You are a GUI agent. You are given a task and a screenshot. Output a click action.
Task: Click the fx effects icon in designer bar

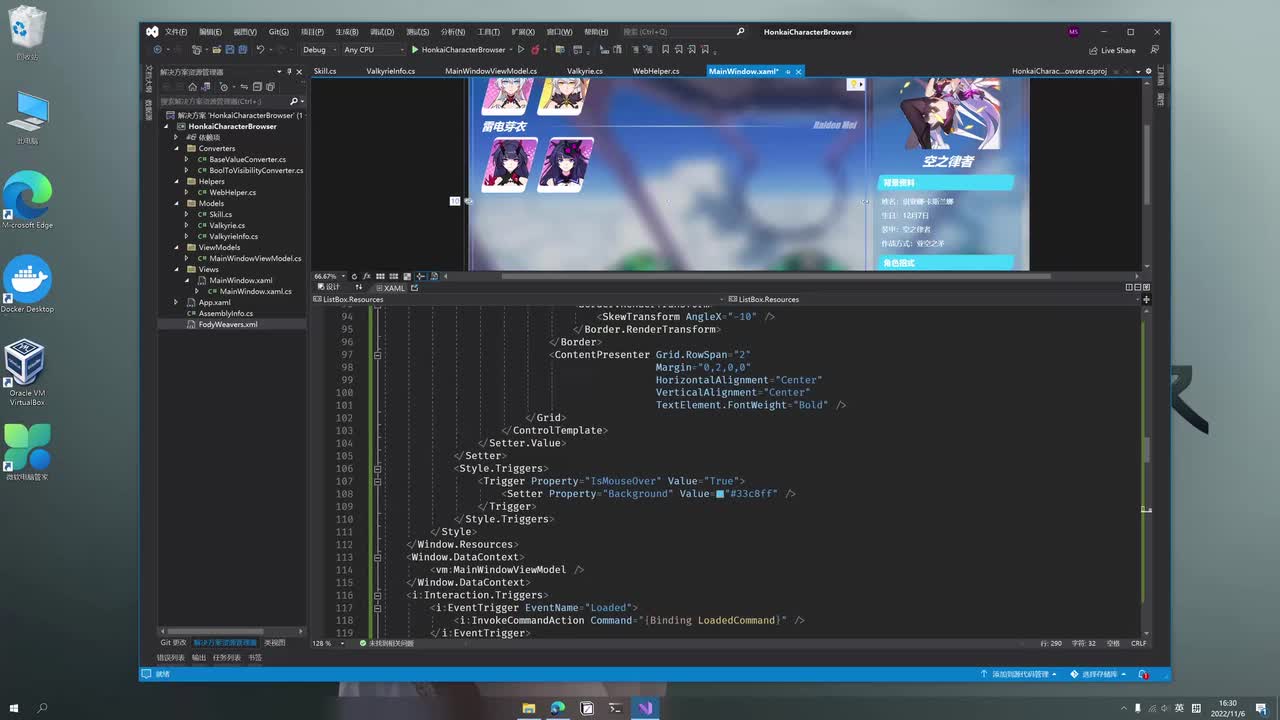coord(367,276)
